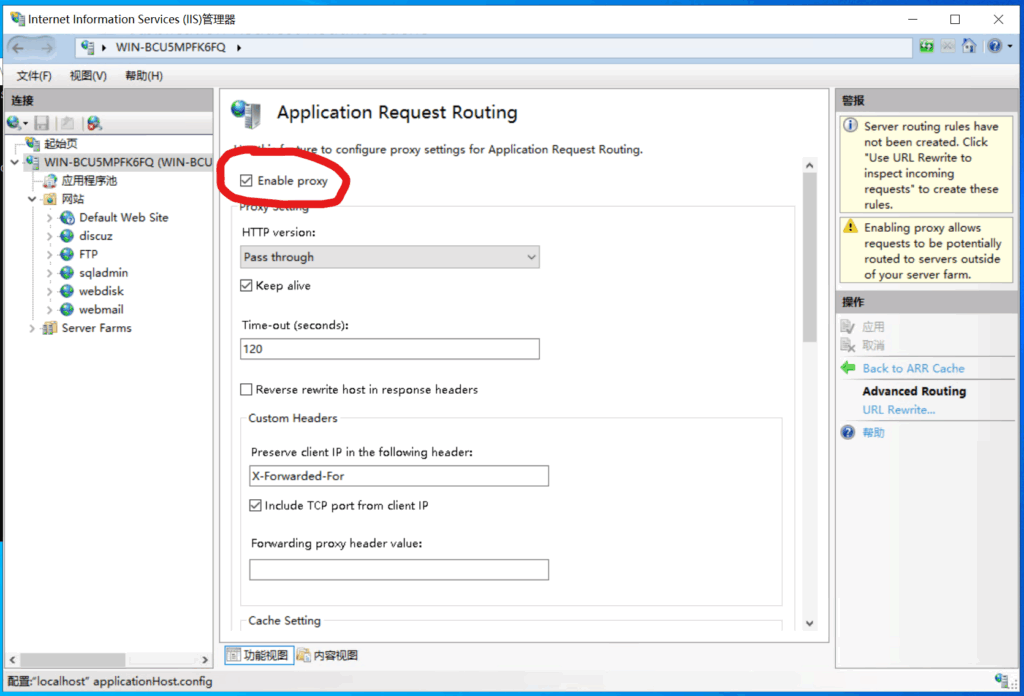The image size is (1024, 696).
Task: Click the blue help icon in Actions pane
Action: tap(848, 432)
